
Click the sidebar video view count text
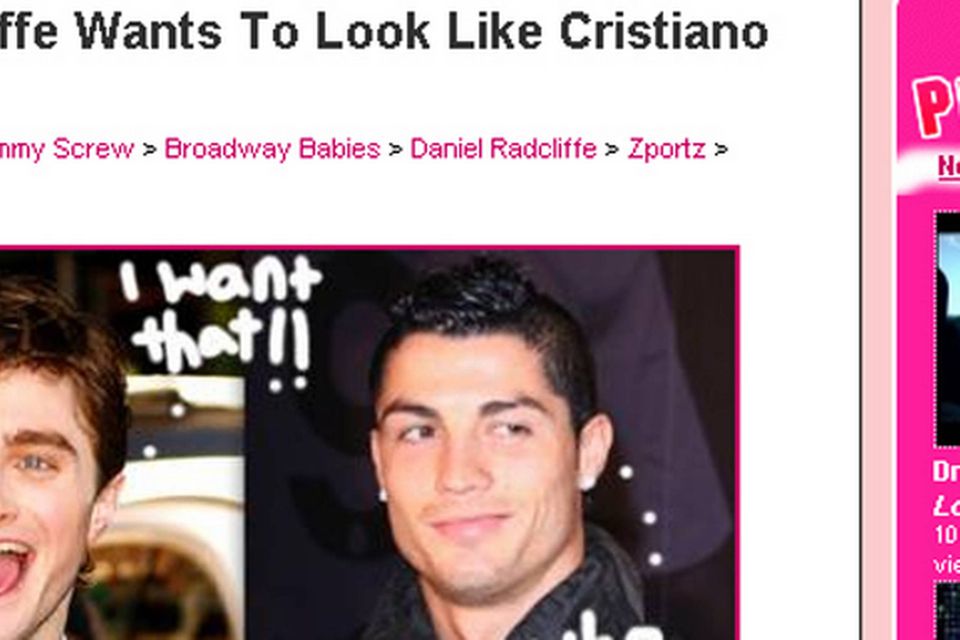pyautogui.click(x=947, y=549)
